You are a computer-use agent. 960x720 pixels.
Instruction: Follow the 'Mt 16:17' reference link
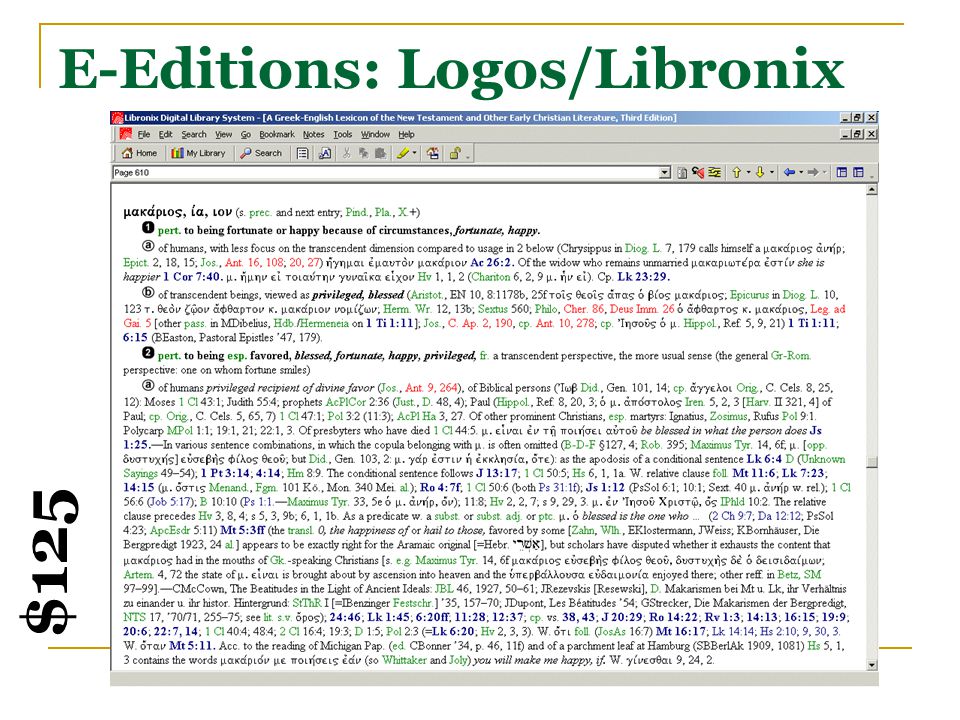[x=680, y=631]
